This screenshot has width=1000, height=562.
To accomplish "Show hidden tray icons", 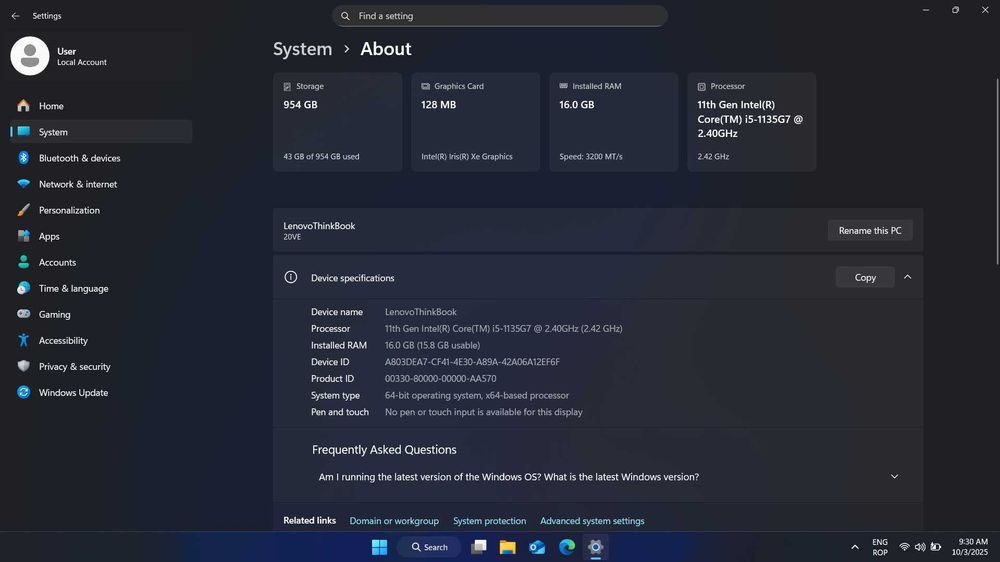I will [855, 547].
